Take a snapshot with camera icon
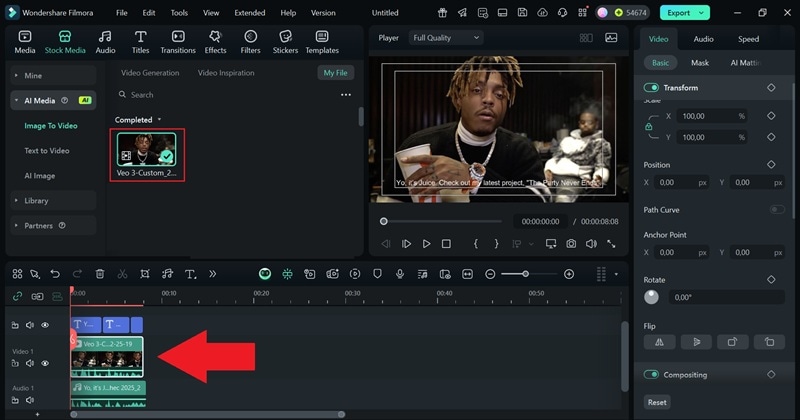The width and height of the screenshot is (800, 420). [x=571, y=244]
